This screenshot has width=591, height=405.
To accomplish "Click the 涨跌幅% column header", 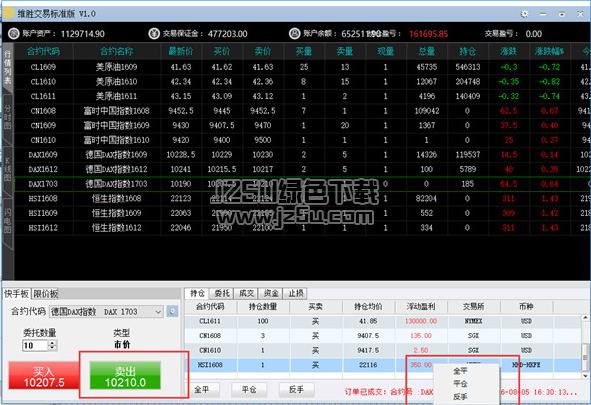I will click(550, 51).
